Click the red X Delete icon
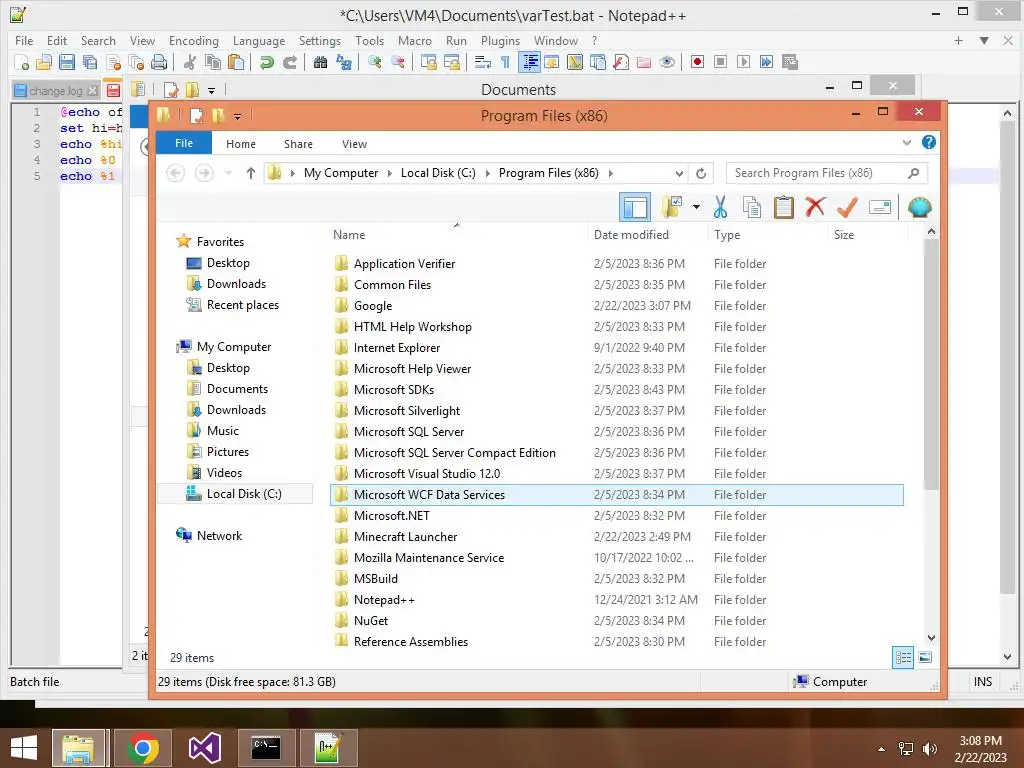This screenshot has width=1024, height=768. tap(815, 208)
